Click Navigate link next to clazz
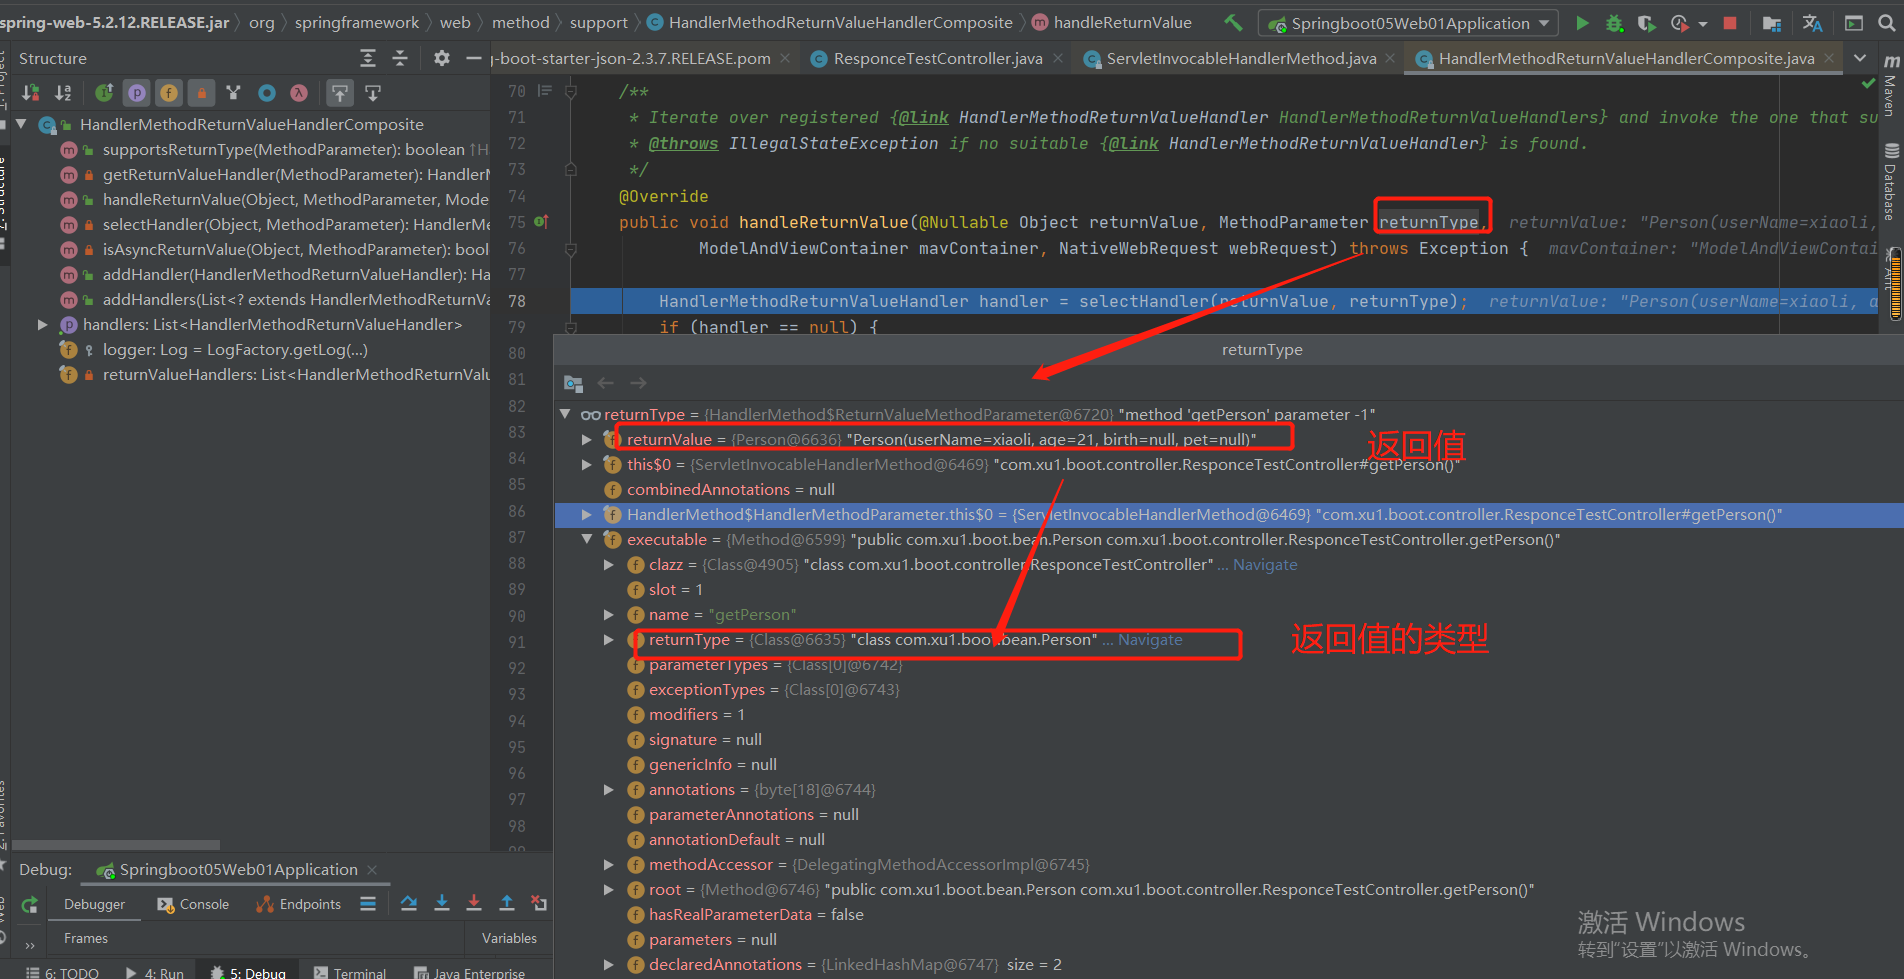The height and width of the screenshot is (979, 1904). click(1265, 565)
